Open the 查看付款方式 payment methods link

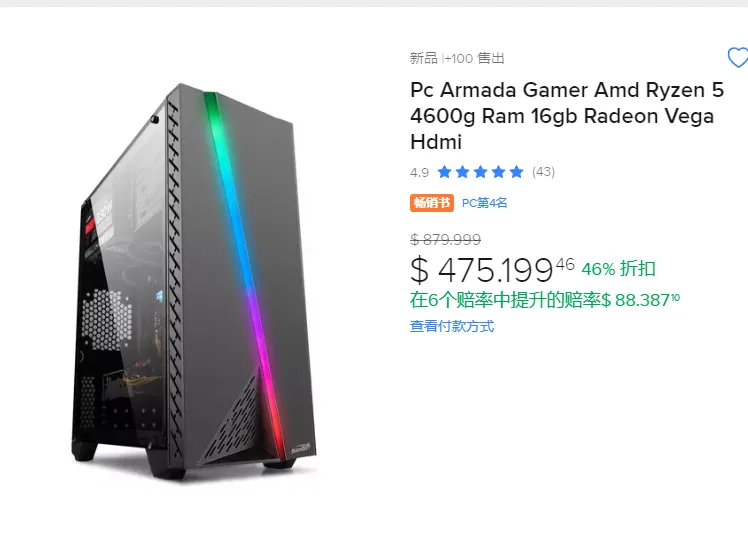coord(452,326)
